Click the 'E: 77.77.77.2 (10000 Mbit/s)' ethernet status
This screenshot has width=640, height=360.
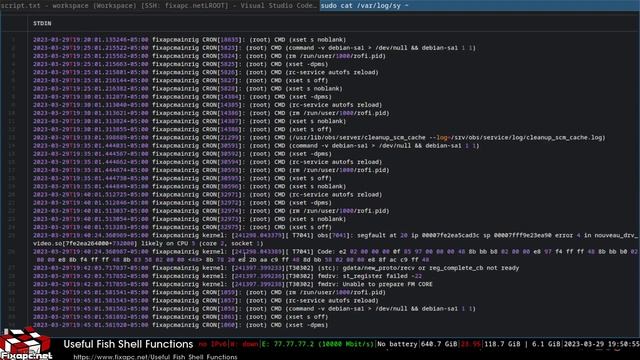click(317, 344)
